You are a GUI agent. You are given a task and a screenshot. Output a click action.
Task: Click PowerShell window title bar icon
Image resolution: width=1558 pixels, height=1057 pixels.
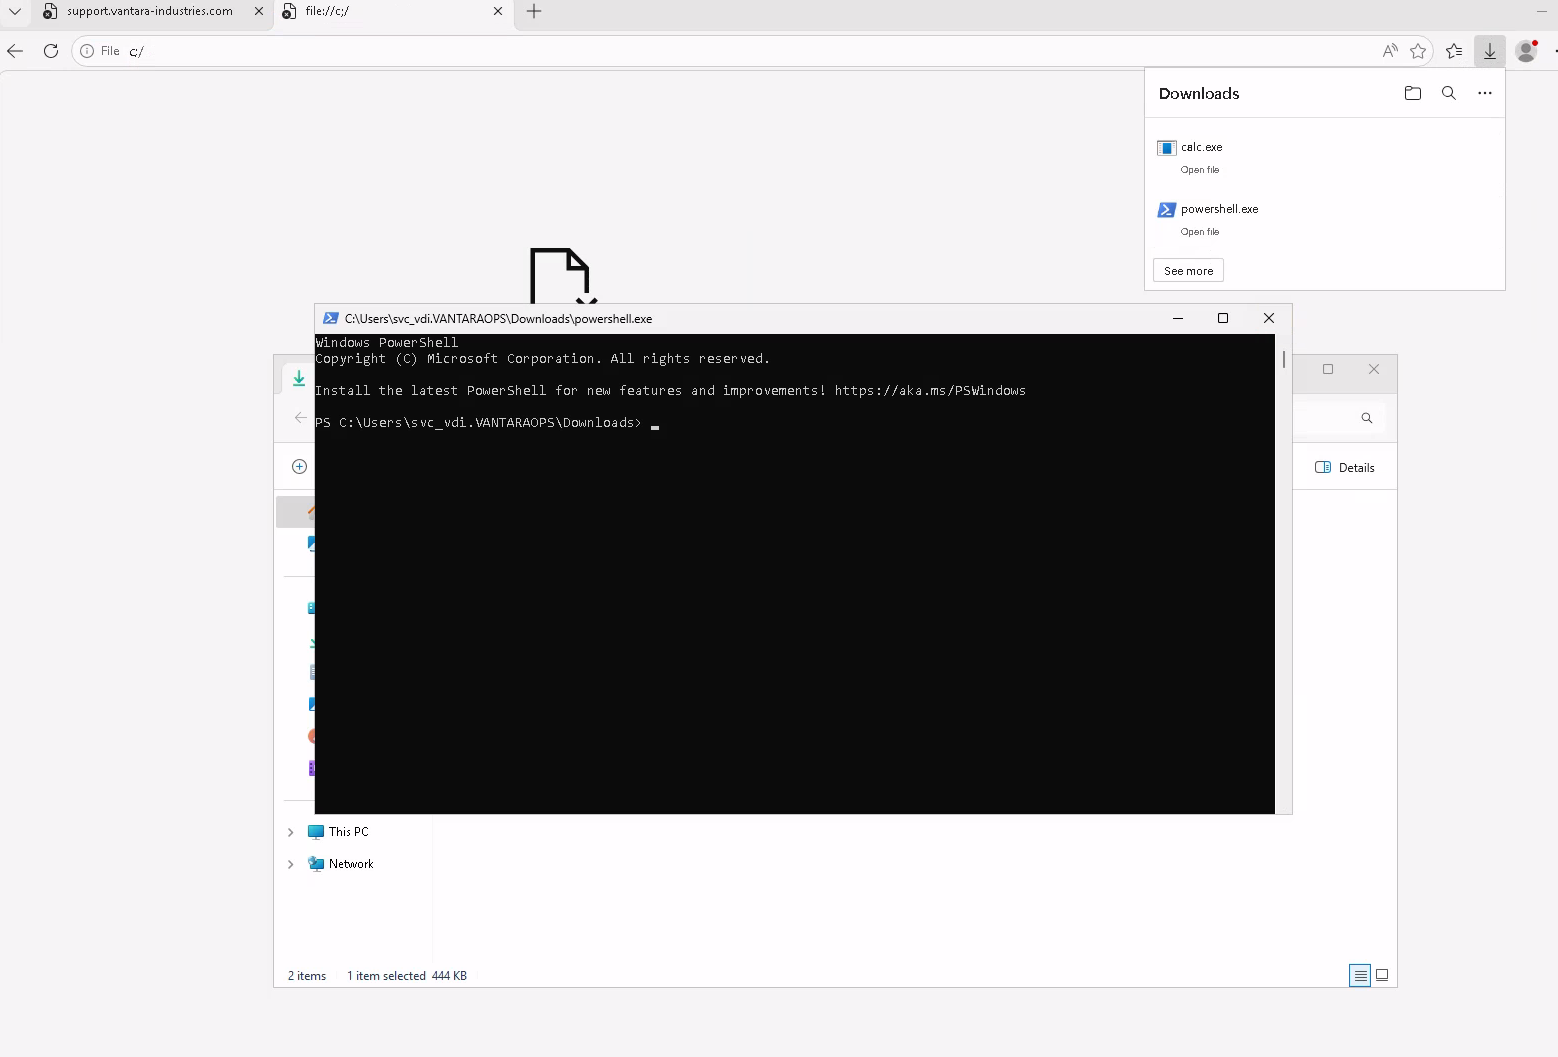[x=331, y=318]
